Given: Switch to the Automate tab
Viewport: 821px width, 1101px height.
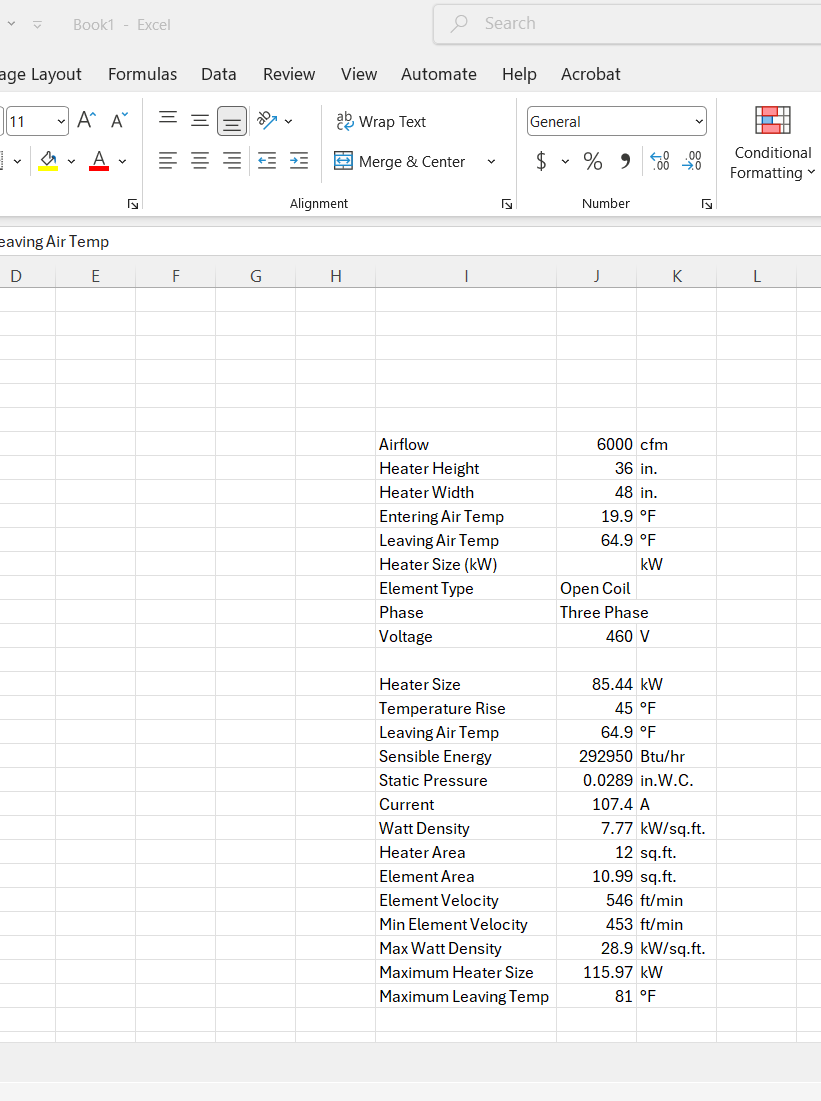Looking at the screenshot, I should coord(439,74).
